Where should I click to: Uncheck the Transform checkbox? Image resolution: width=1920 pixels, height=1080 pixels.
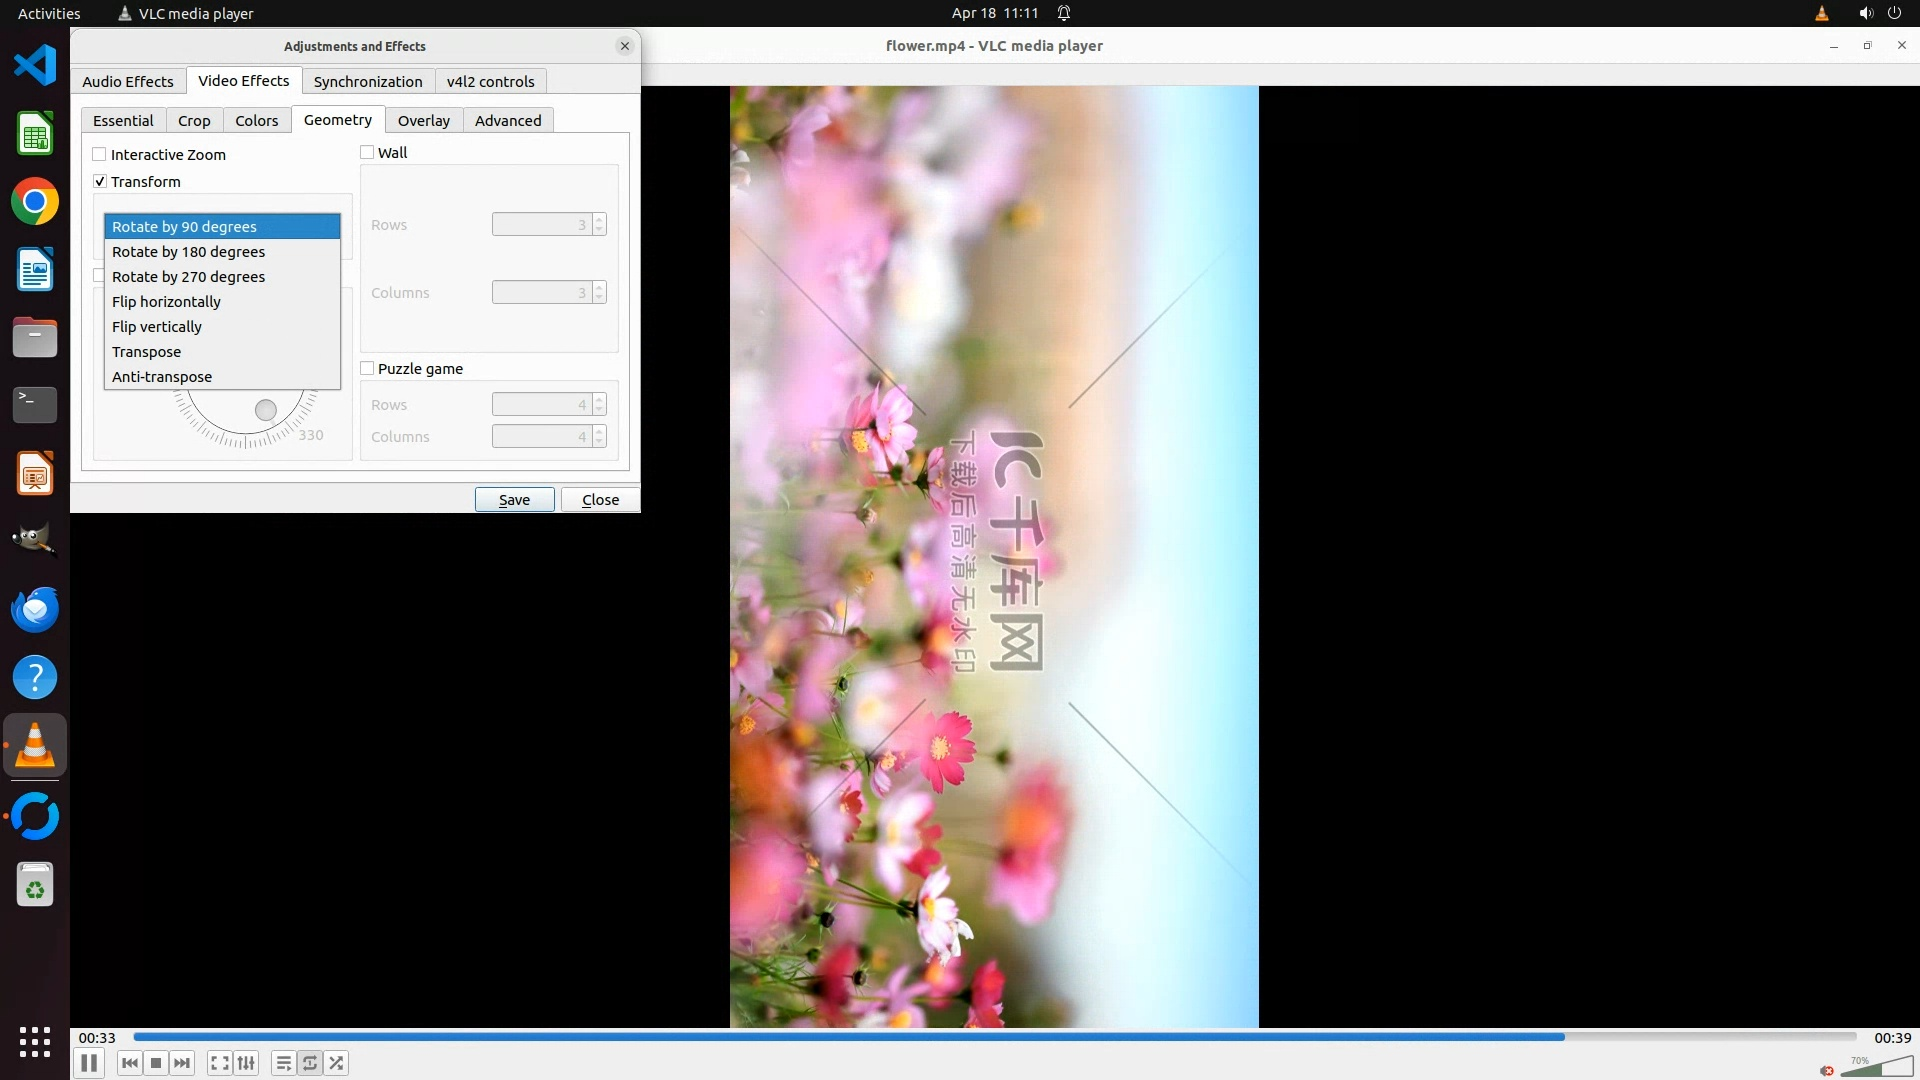100,181
